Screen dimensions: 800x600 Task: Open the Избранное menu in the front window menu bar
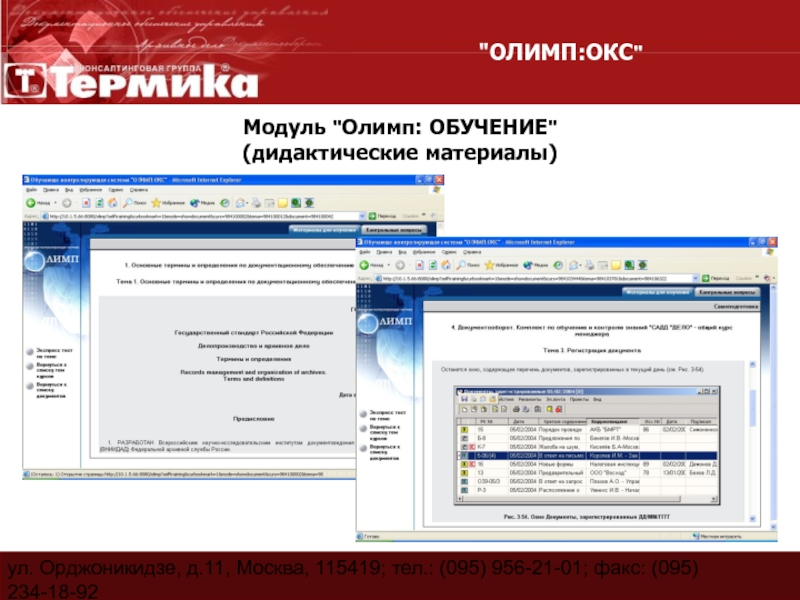(x=424, y=252)
